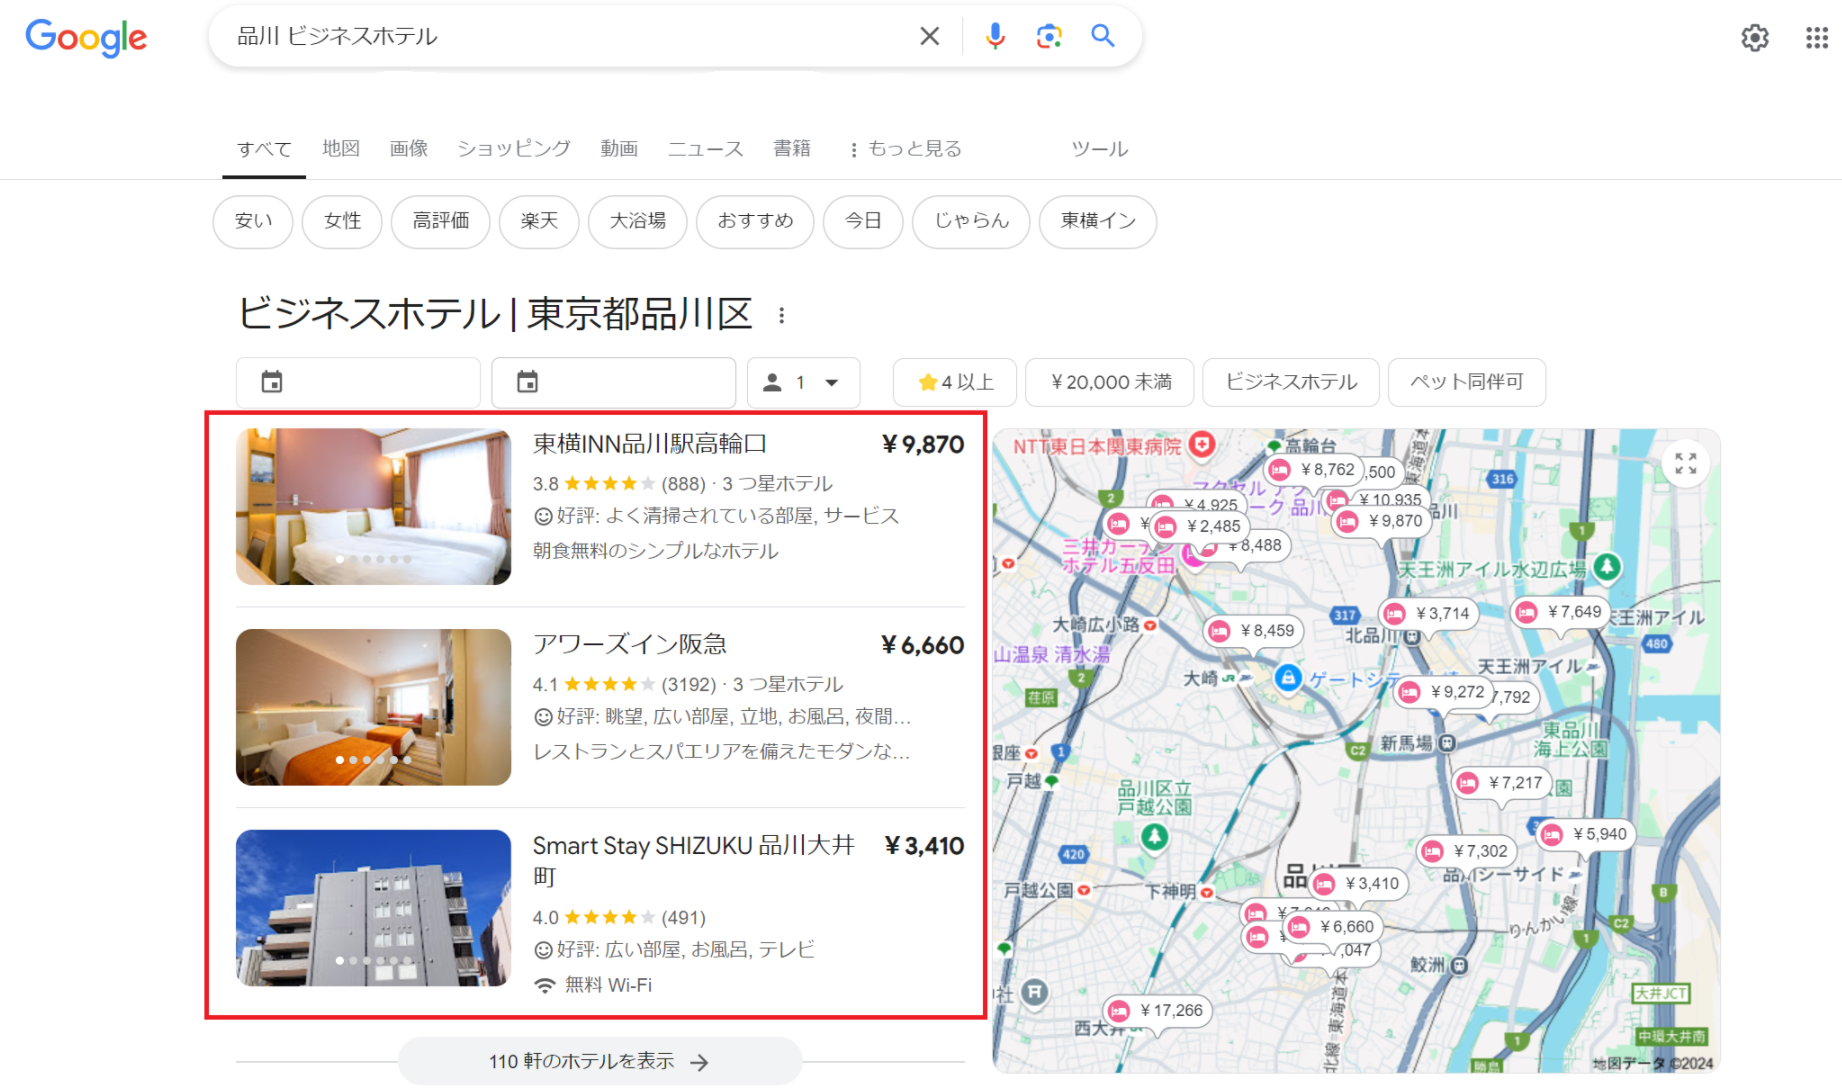Clear the search box with X
The image size is (1842, 1089).
click(929, 36)
